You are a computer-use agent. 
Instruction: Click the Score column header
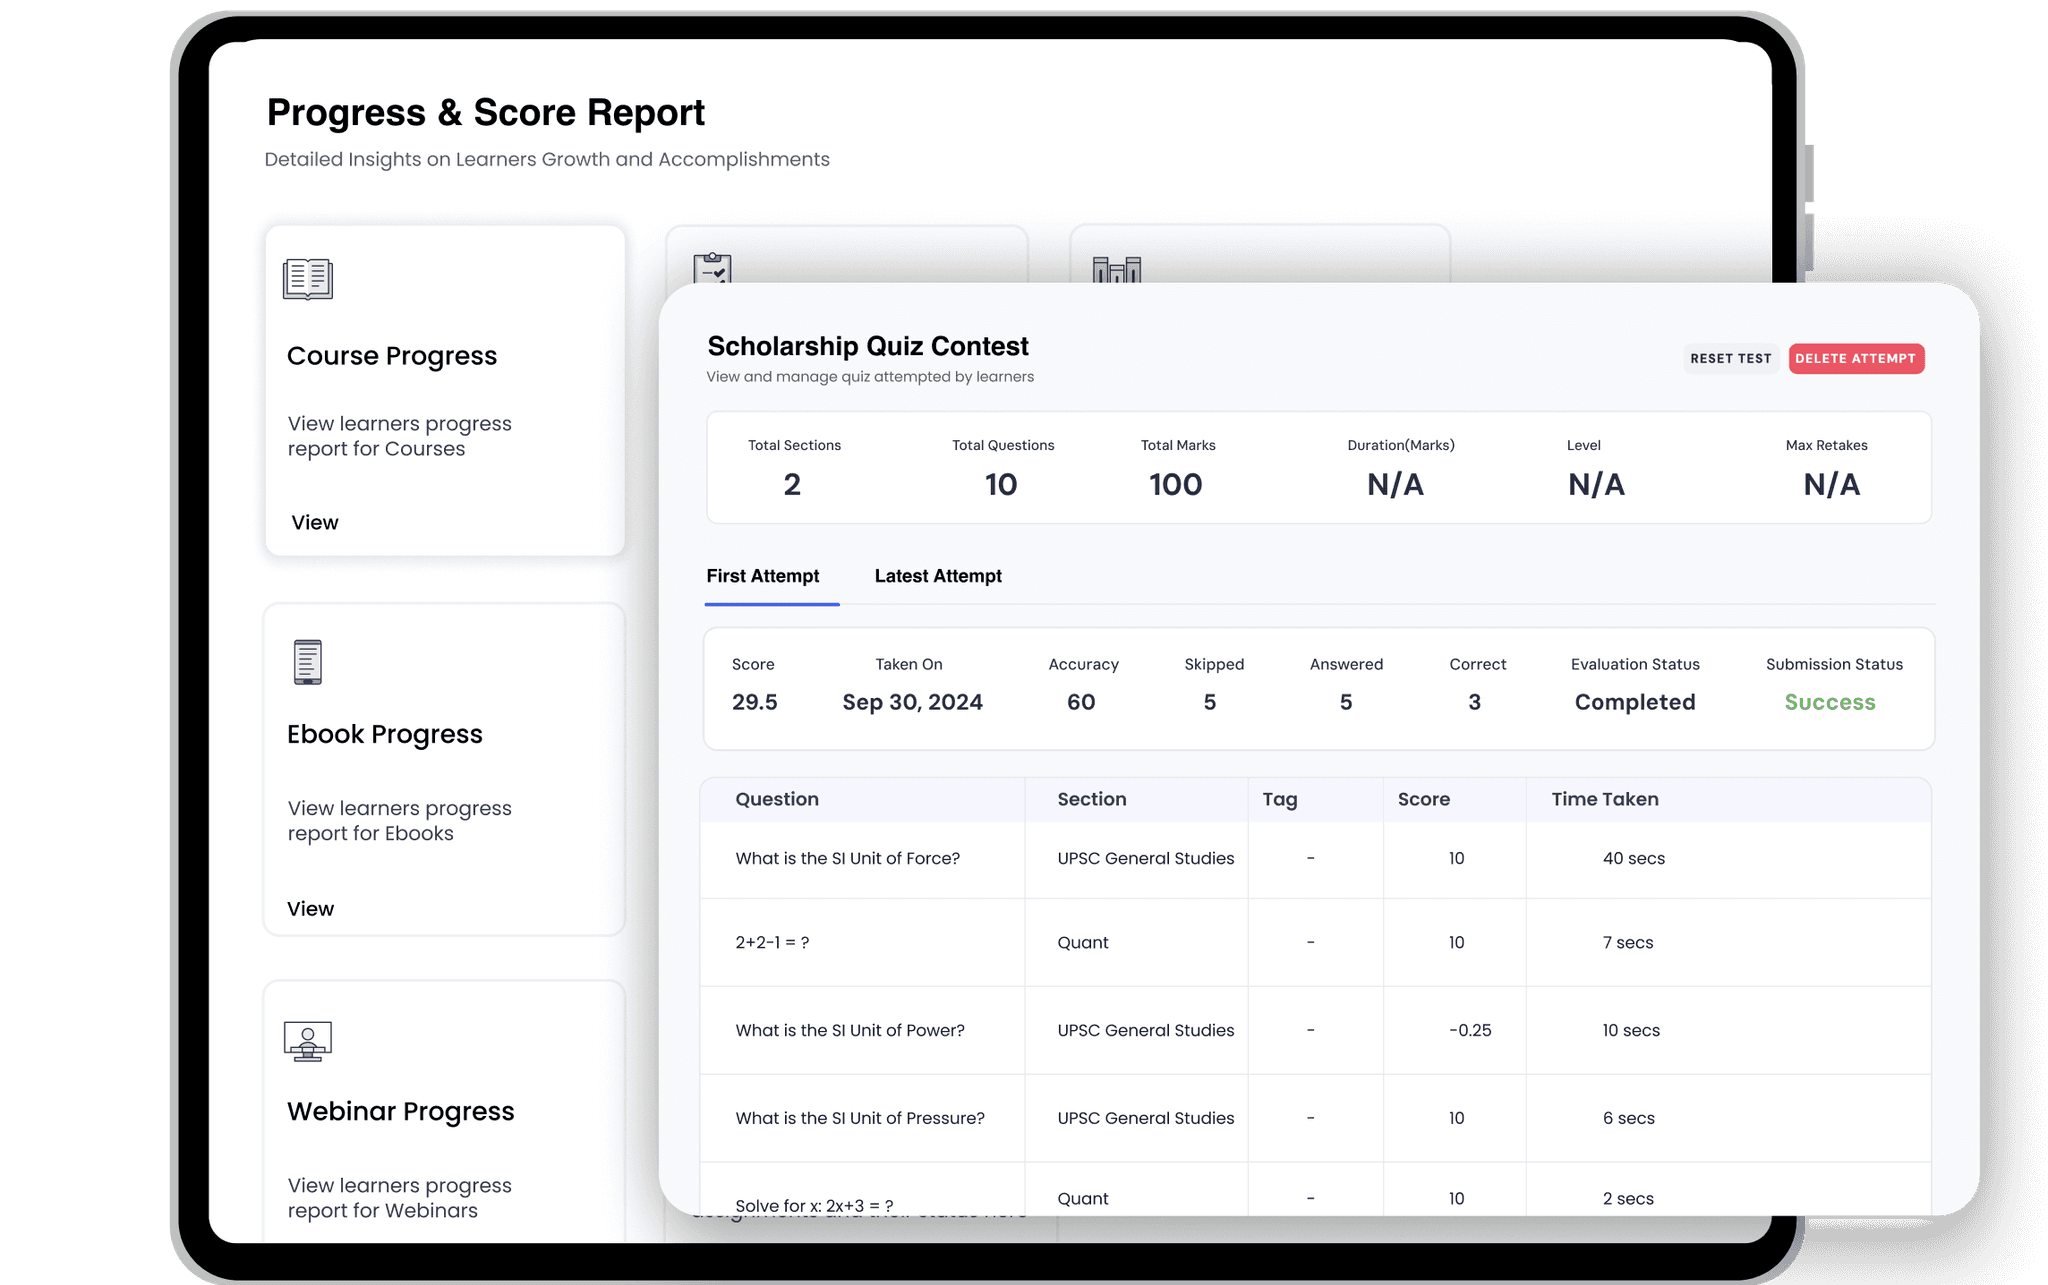pyautogui.click(x=1423, y=799)
